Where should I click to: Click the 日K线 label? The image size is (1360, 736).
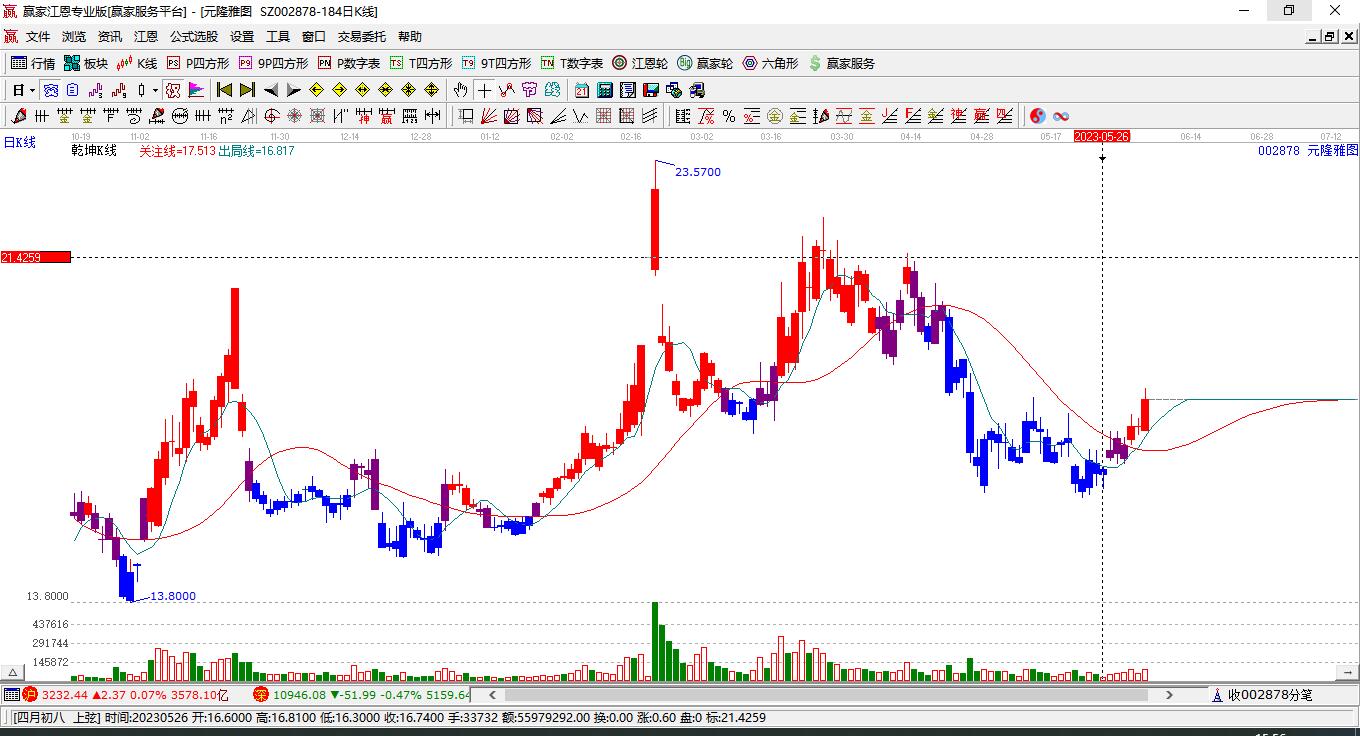click(19, 142)
